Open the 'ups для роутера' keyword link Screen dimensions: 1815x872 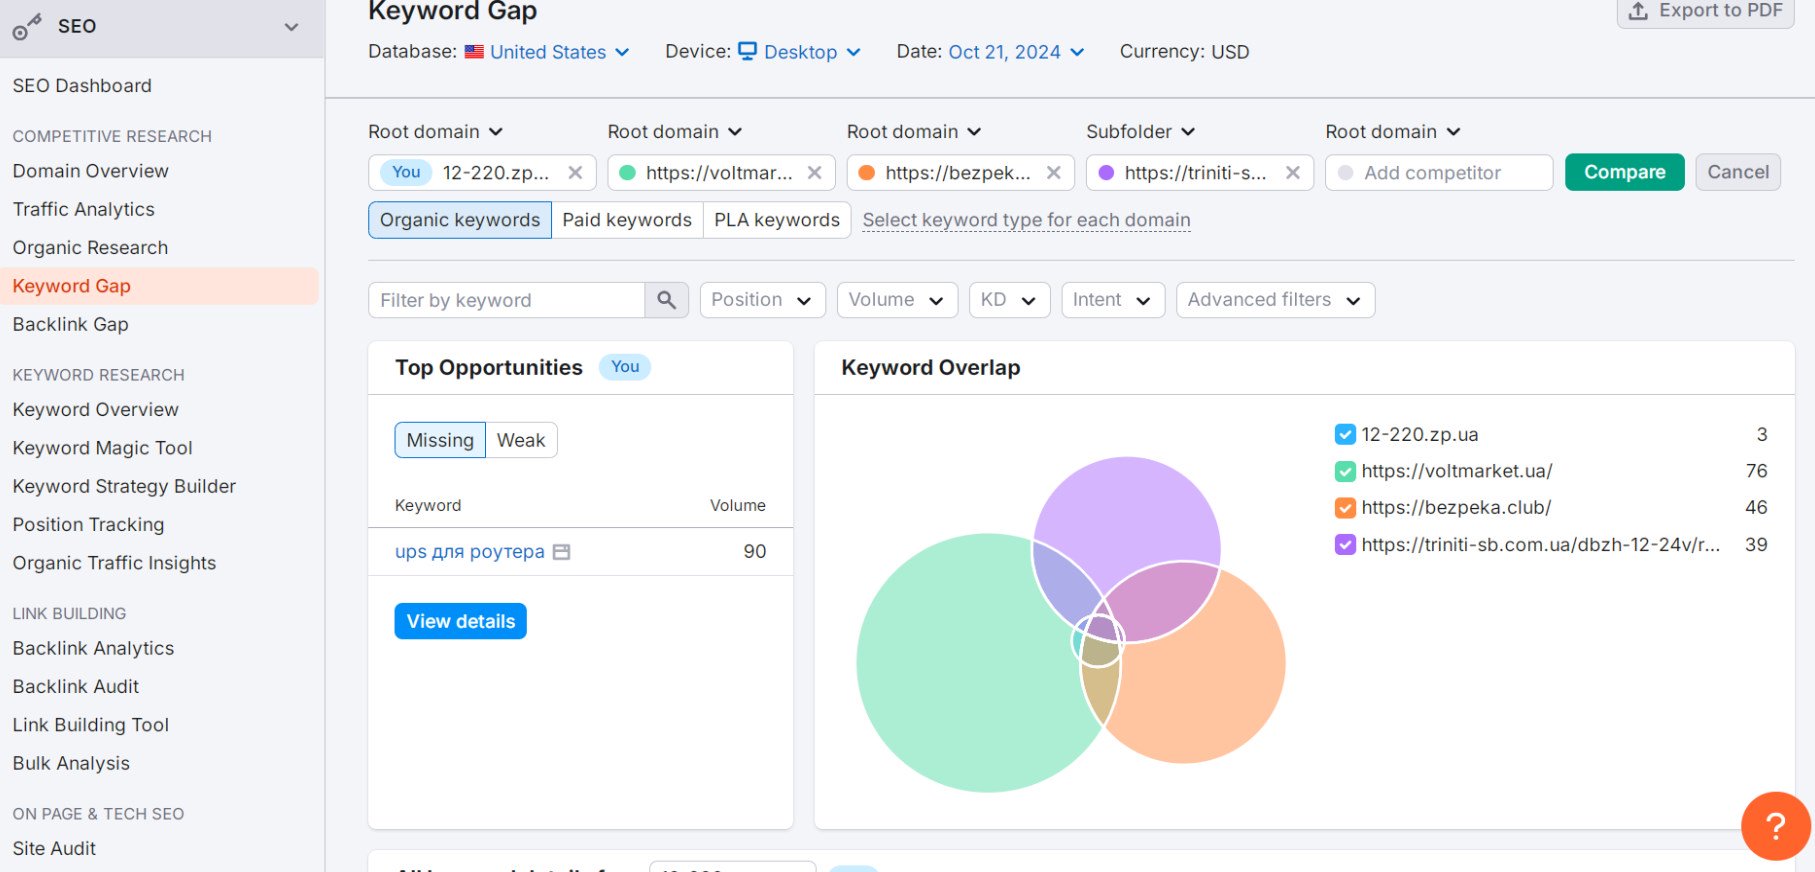470,552
